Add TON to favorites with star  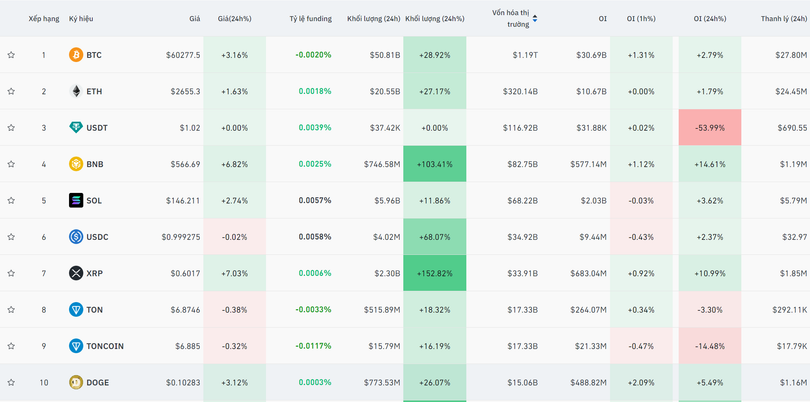(11, 310)
